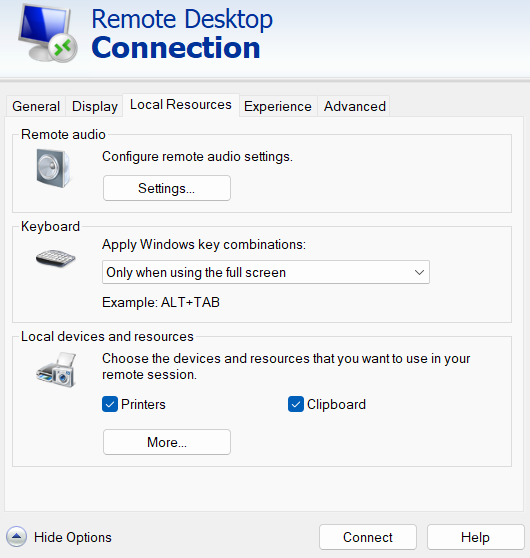Click the Hide Options arrow icon
The width and height of the screenshot is (530, 558).
click(16, 537)
